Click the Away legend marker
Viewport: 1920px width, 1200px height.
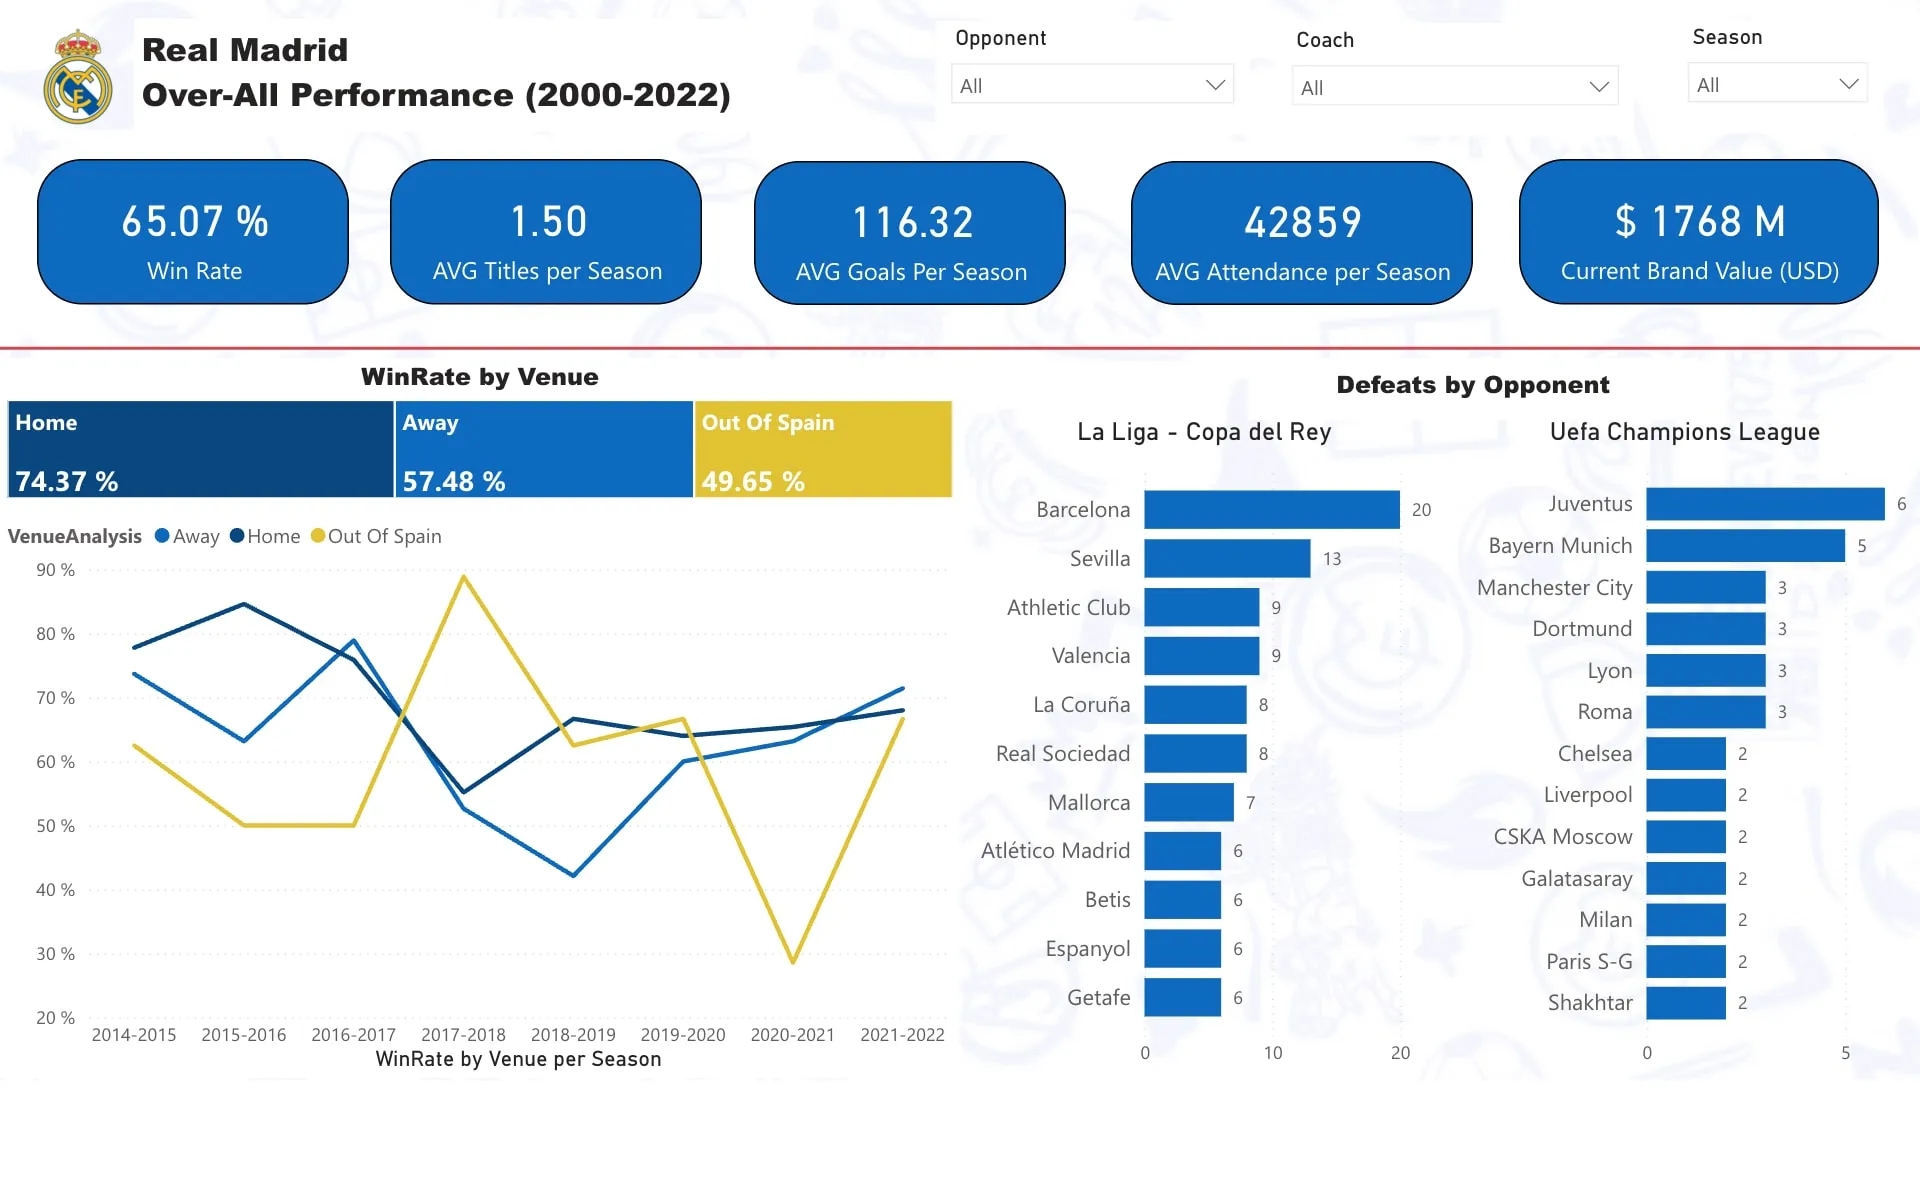(162, 536)
